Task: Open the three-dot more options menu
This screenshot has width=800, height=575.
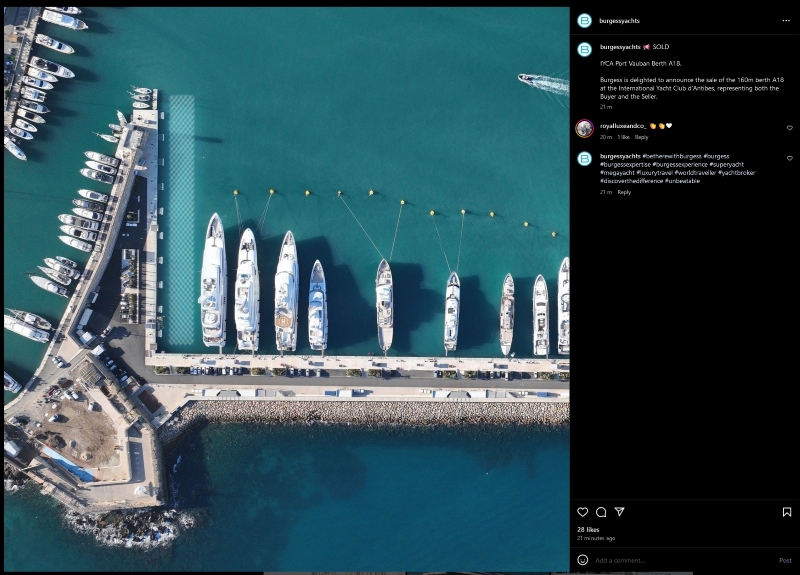Action: click(x=786, y=20)
